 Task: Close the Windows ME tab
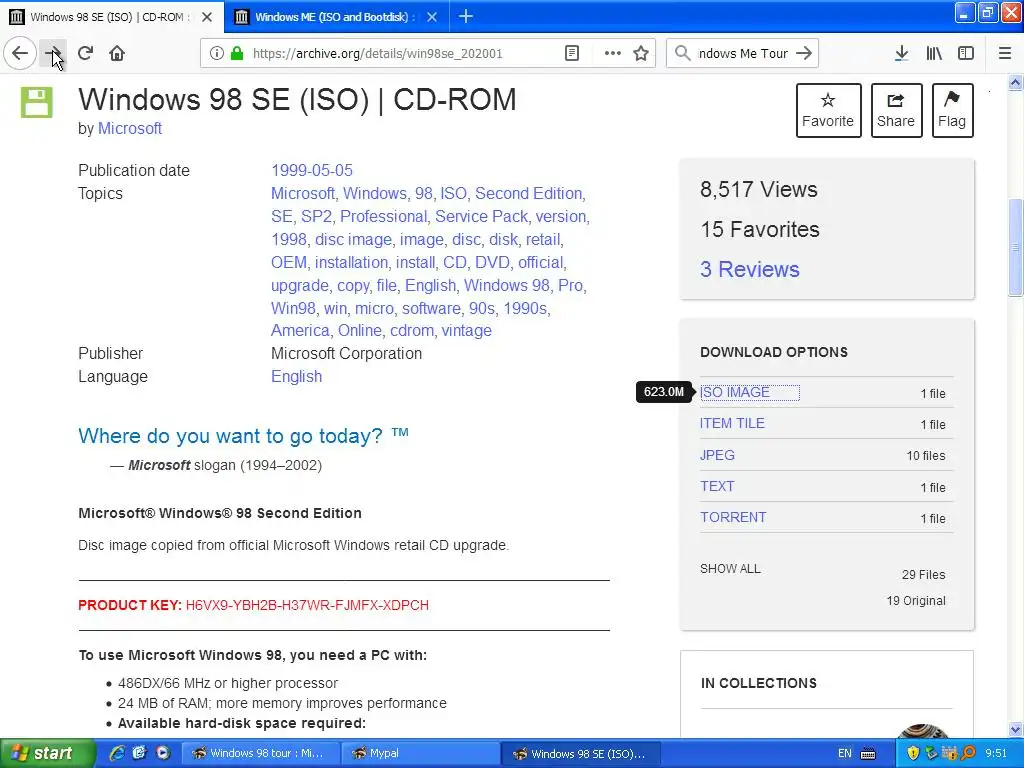432,17
